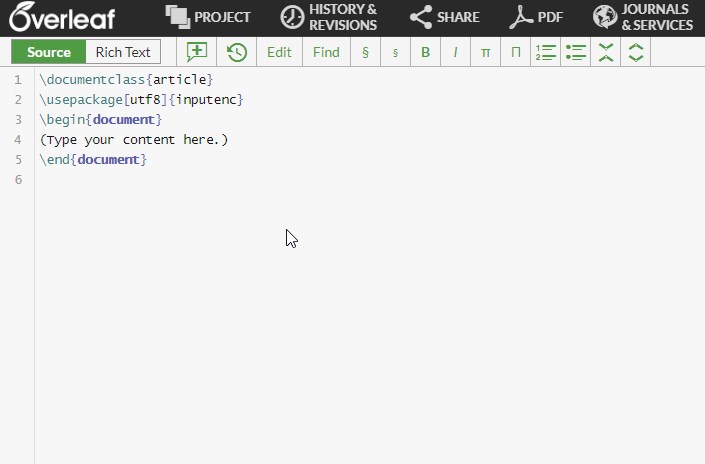Insert a bulleted list

[x=576, y=52]
